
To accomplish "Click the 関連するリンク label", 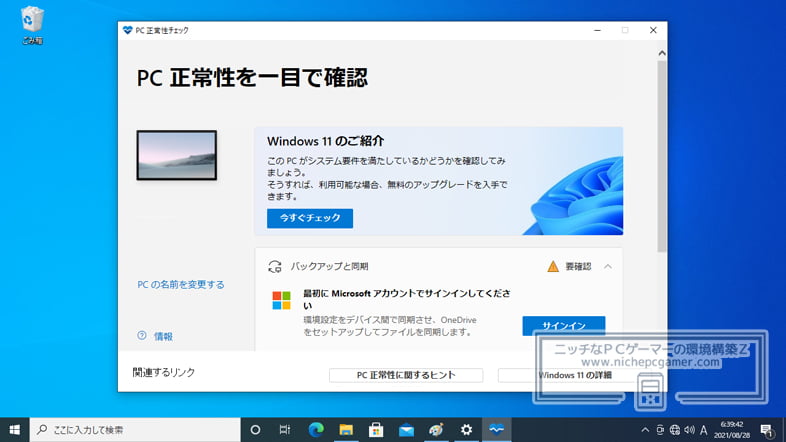I will click(x=163, y=372).
